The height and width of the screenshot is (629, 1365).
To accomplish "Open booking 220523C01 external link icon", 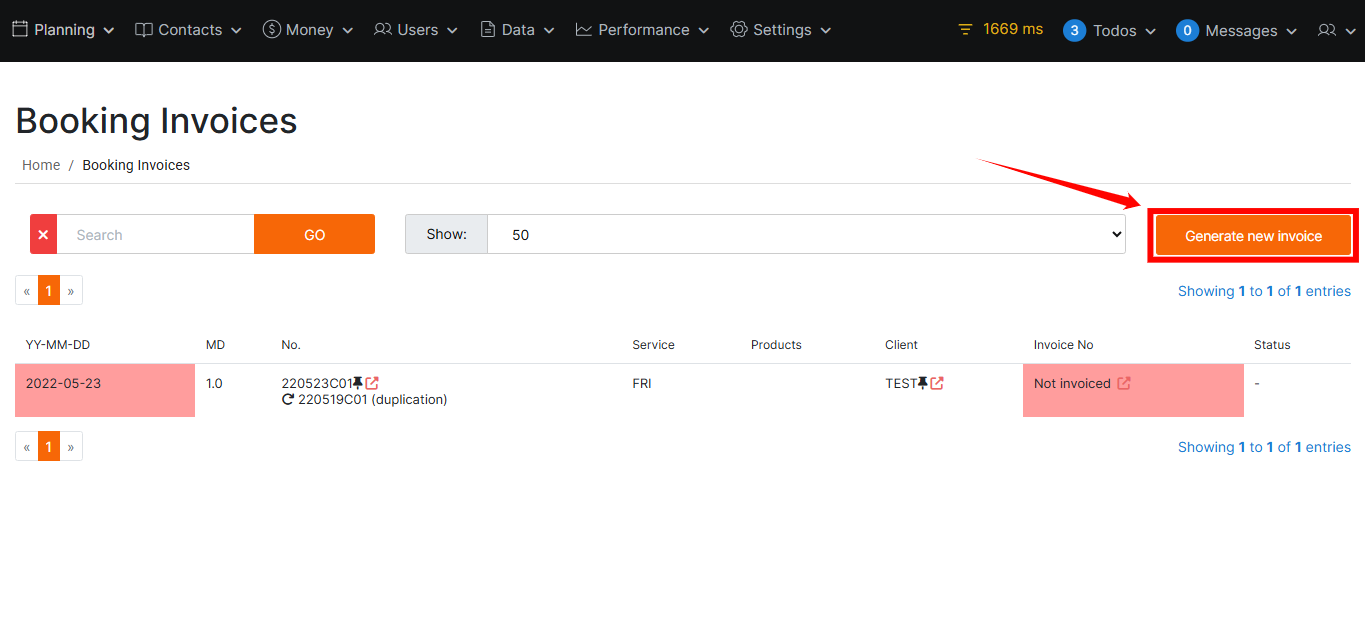I will (372, 383).
